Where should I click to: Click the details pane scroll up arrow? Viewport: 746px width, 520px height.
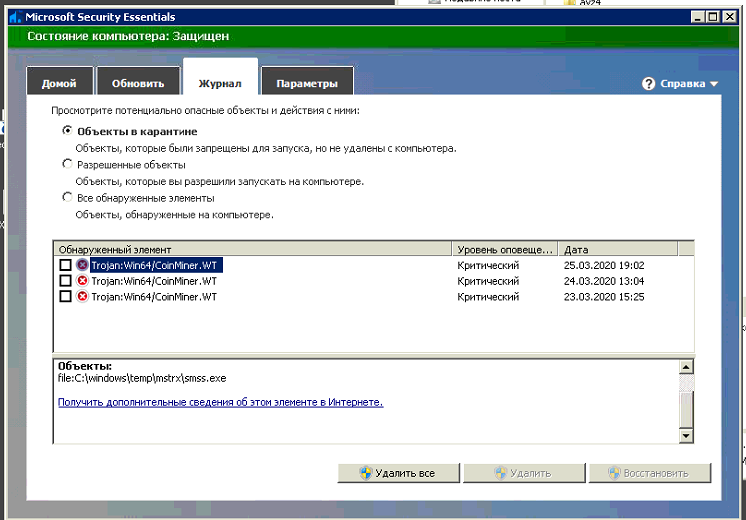tap(686, 367)
